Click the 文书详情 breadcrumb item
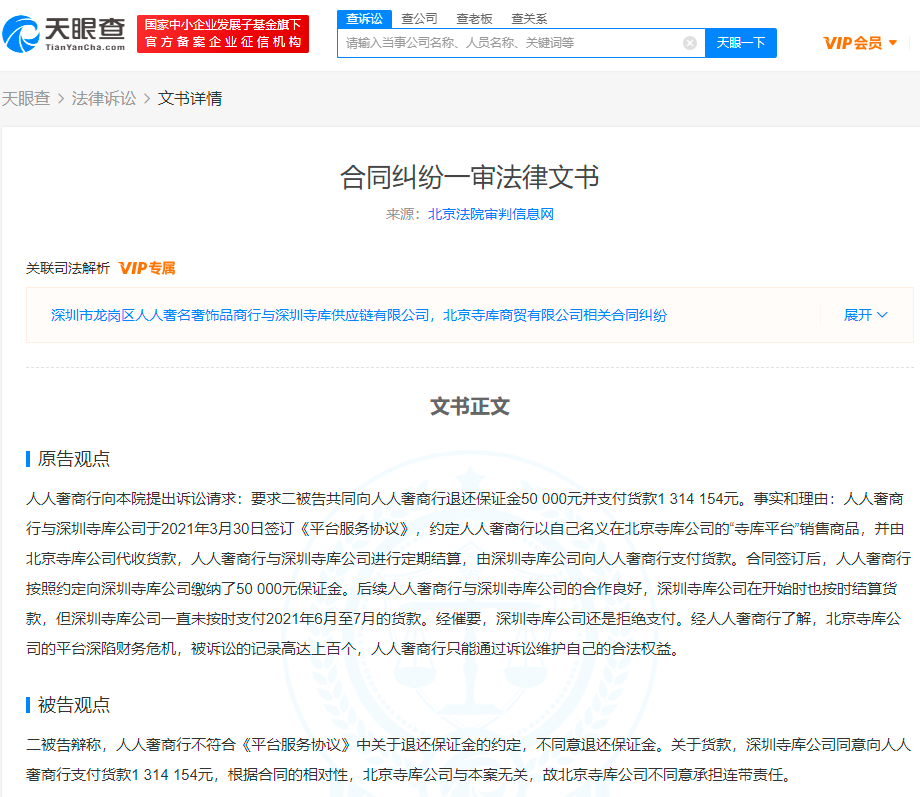 click(190, 98)
